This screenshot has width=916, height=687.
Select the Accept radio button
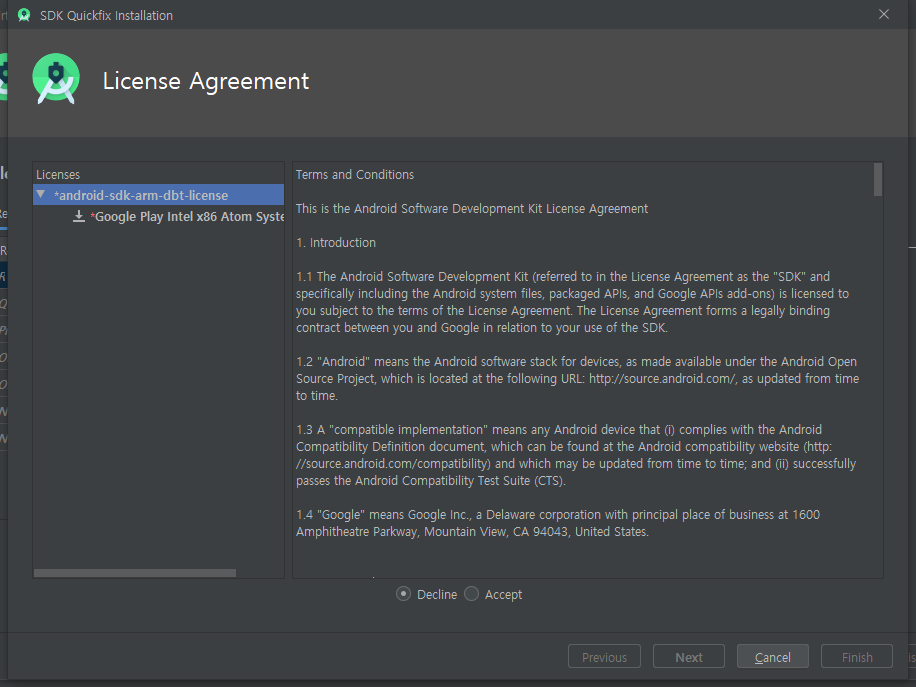click(471, 594)
